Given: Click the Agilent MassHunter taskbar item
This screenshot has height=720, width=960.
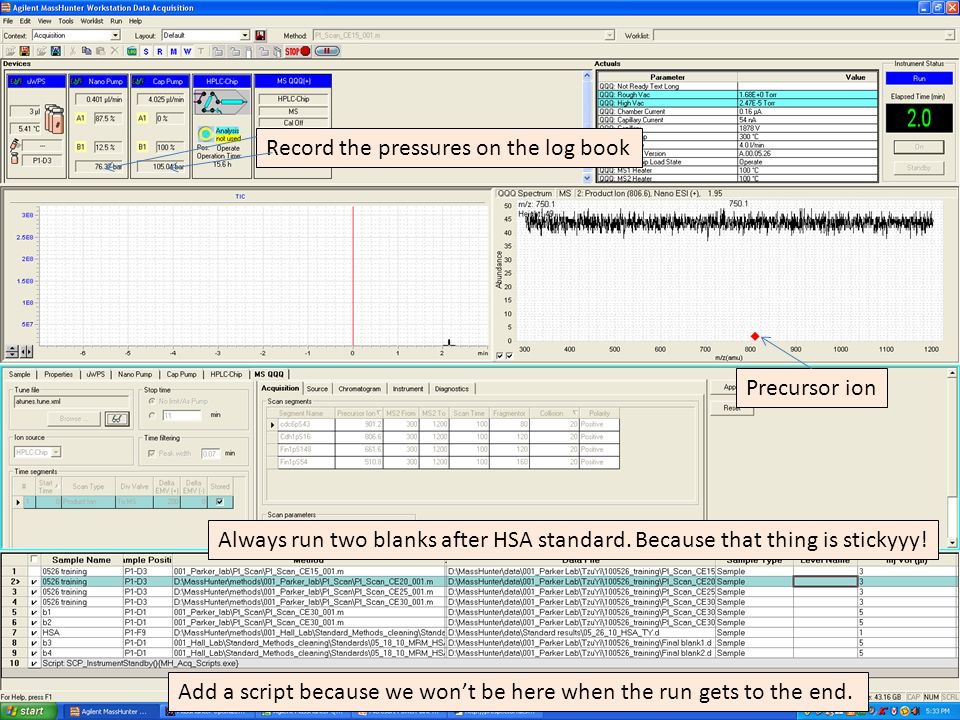Looking at the screenshot, I should [x=111, y=711].
